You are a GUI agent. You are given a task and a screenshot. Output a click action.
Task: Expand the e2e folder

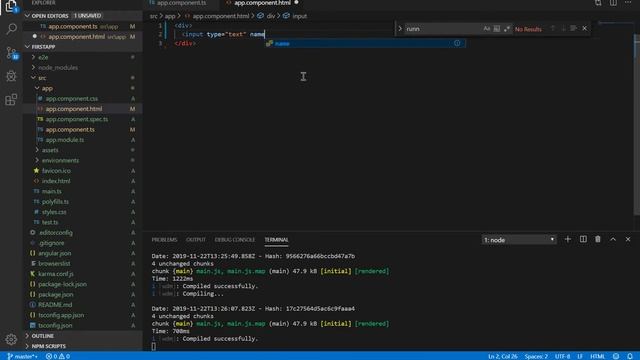(x=43, y=58)
